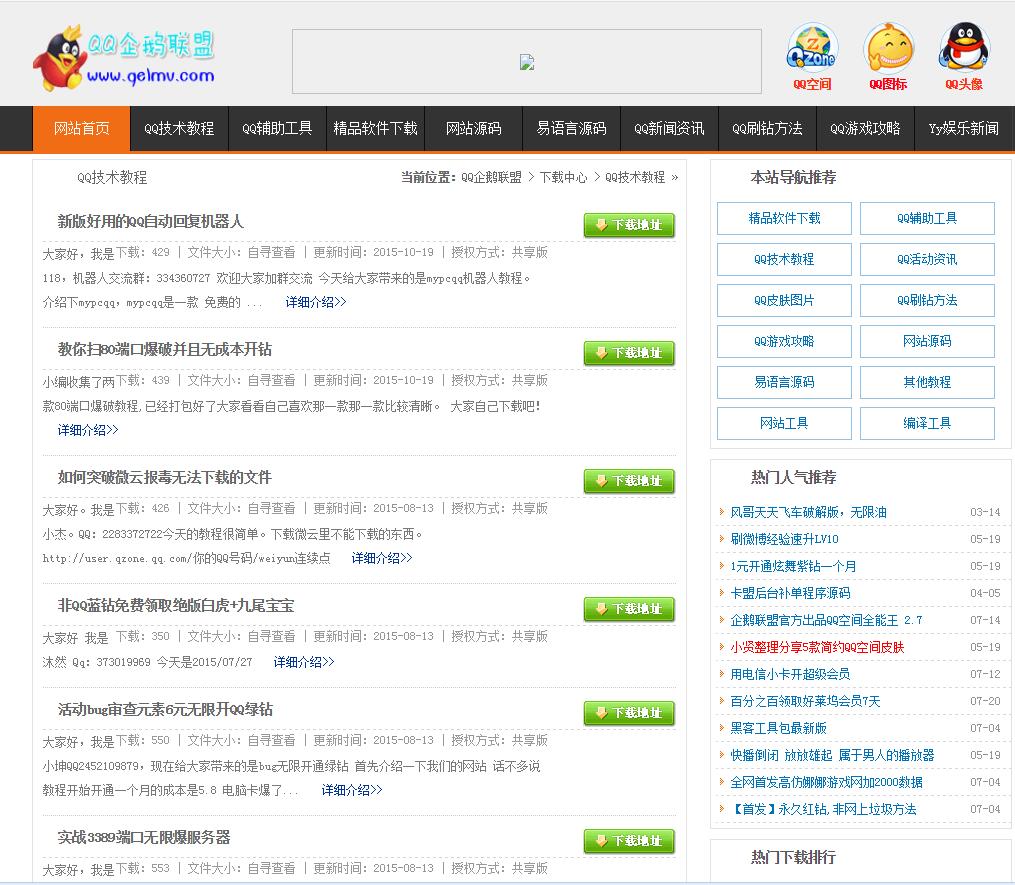Image resolution: width=1015 pixels, height=885 pixels.
Task: Open article 新版好用的QQ自动回复机器人
Action: click(150, 221)
